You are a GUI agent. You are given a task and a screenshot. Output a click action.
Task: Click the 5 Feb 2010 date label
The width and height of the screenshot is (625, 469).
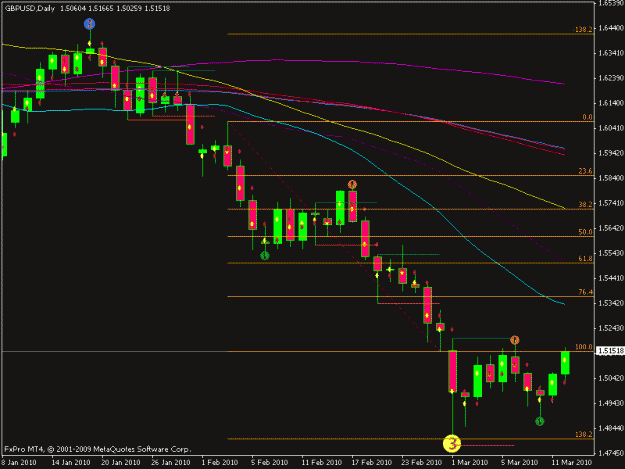click(x=269, y=463)
